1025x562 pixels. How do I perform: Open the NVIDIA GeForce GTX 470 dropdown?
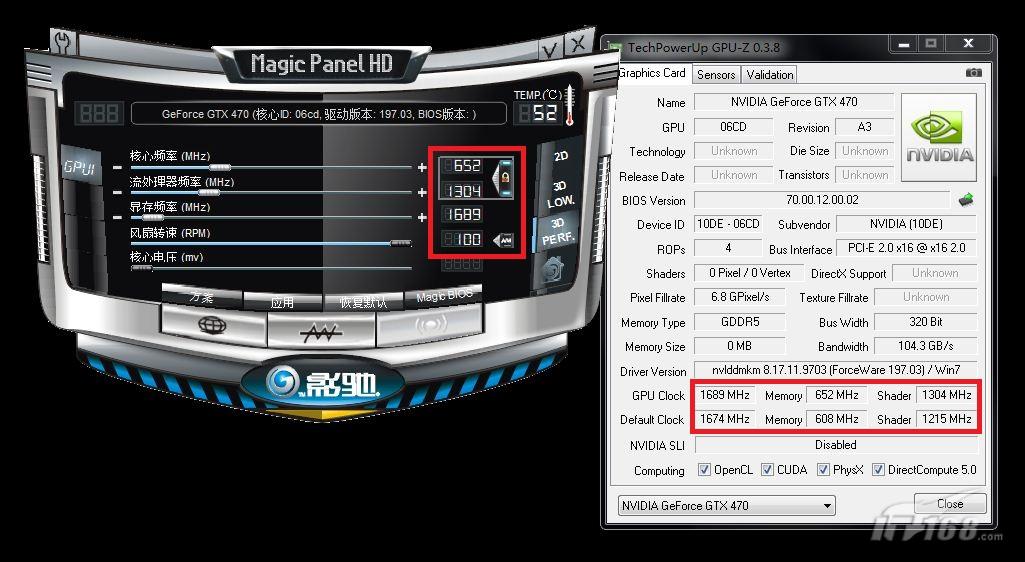click(726, 506)
